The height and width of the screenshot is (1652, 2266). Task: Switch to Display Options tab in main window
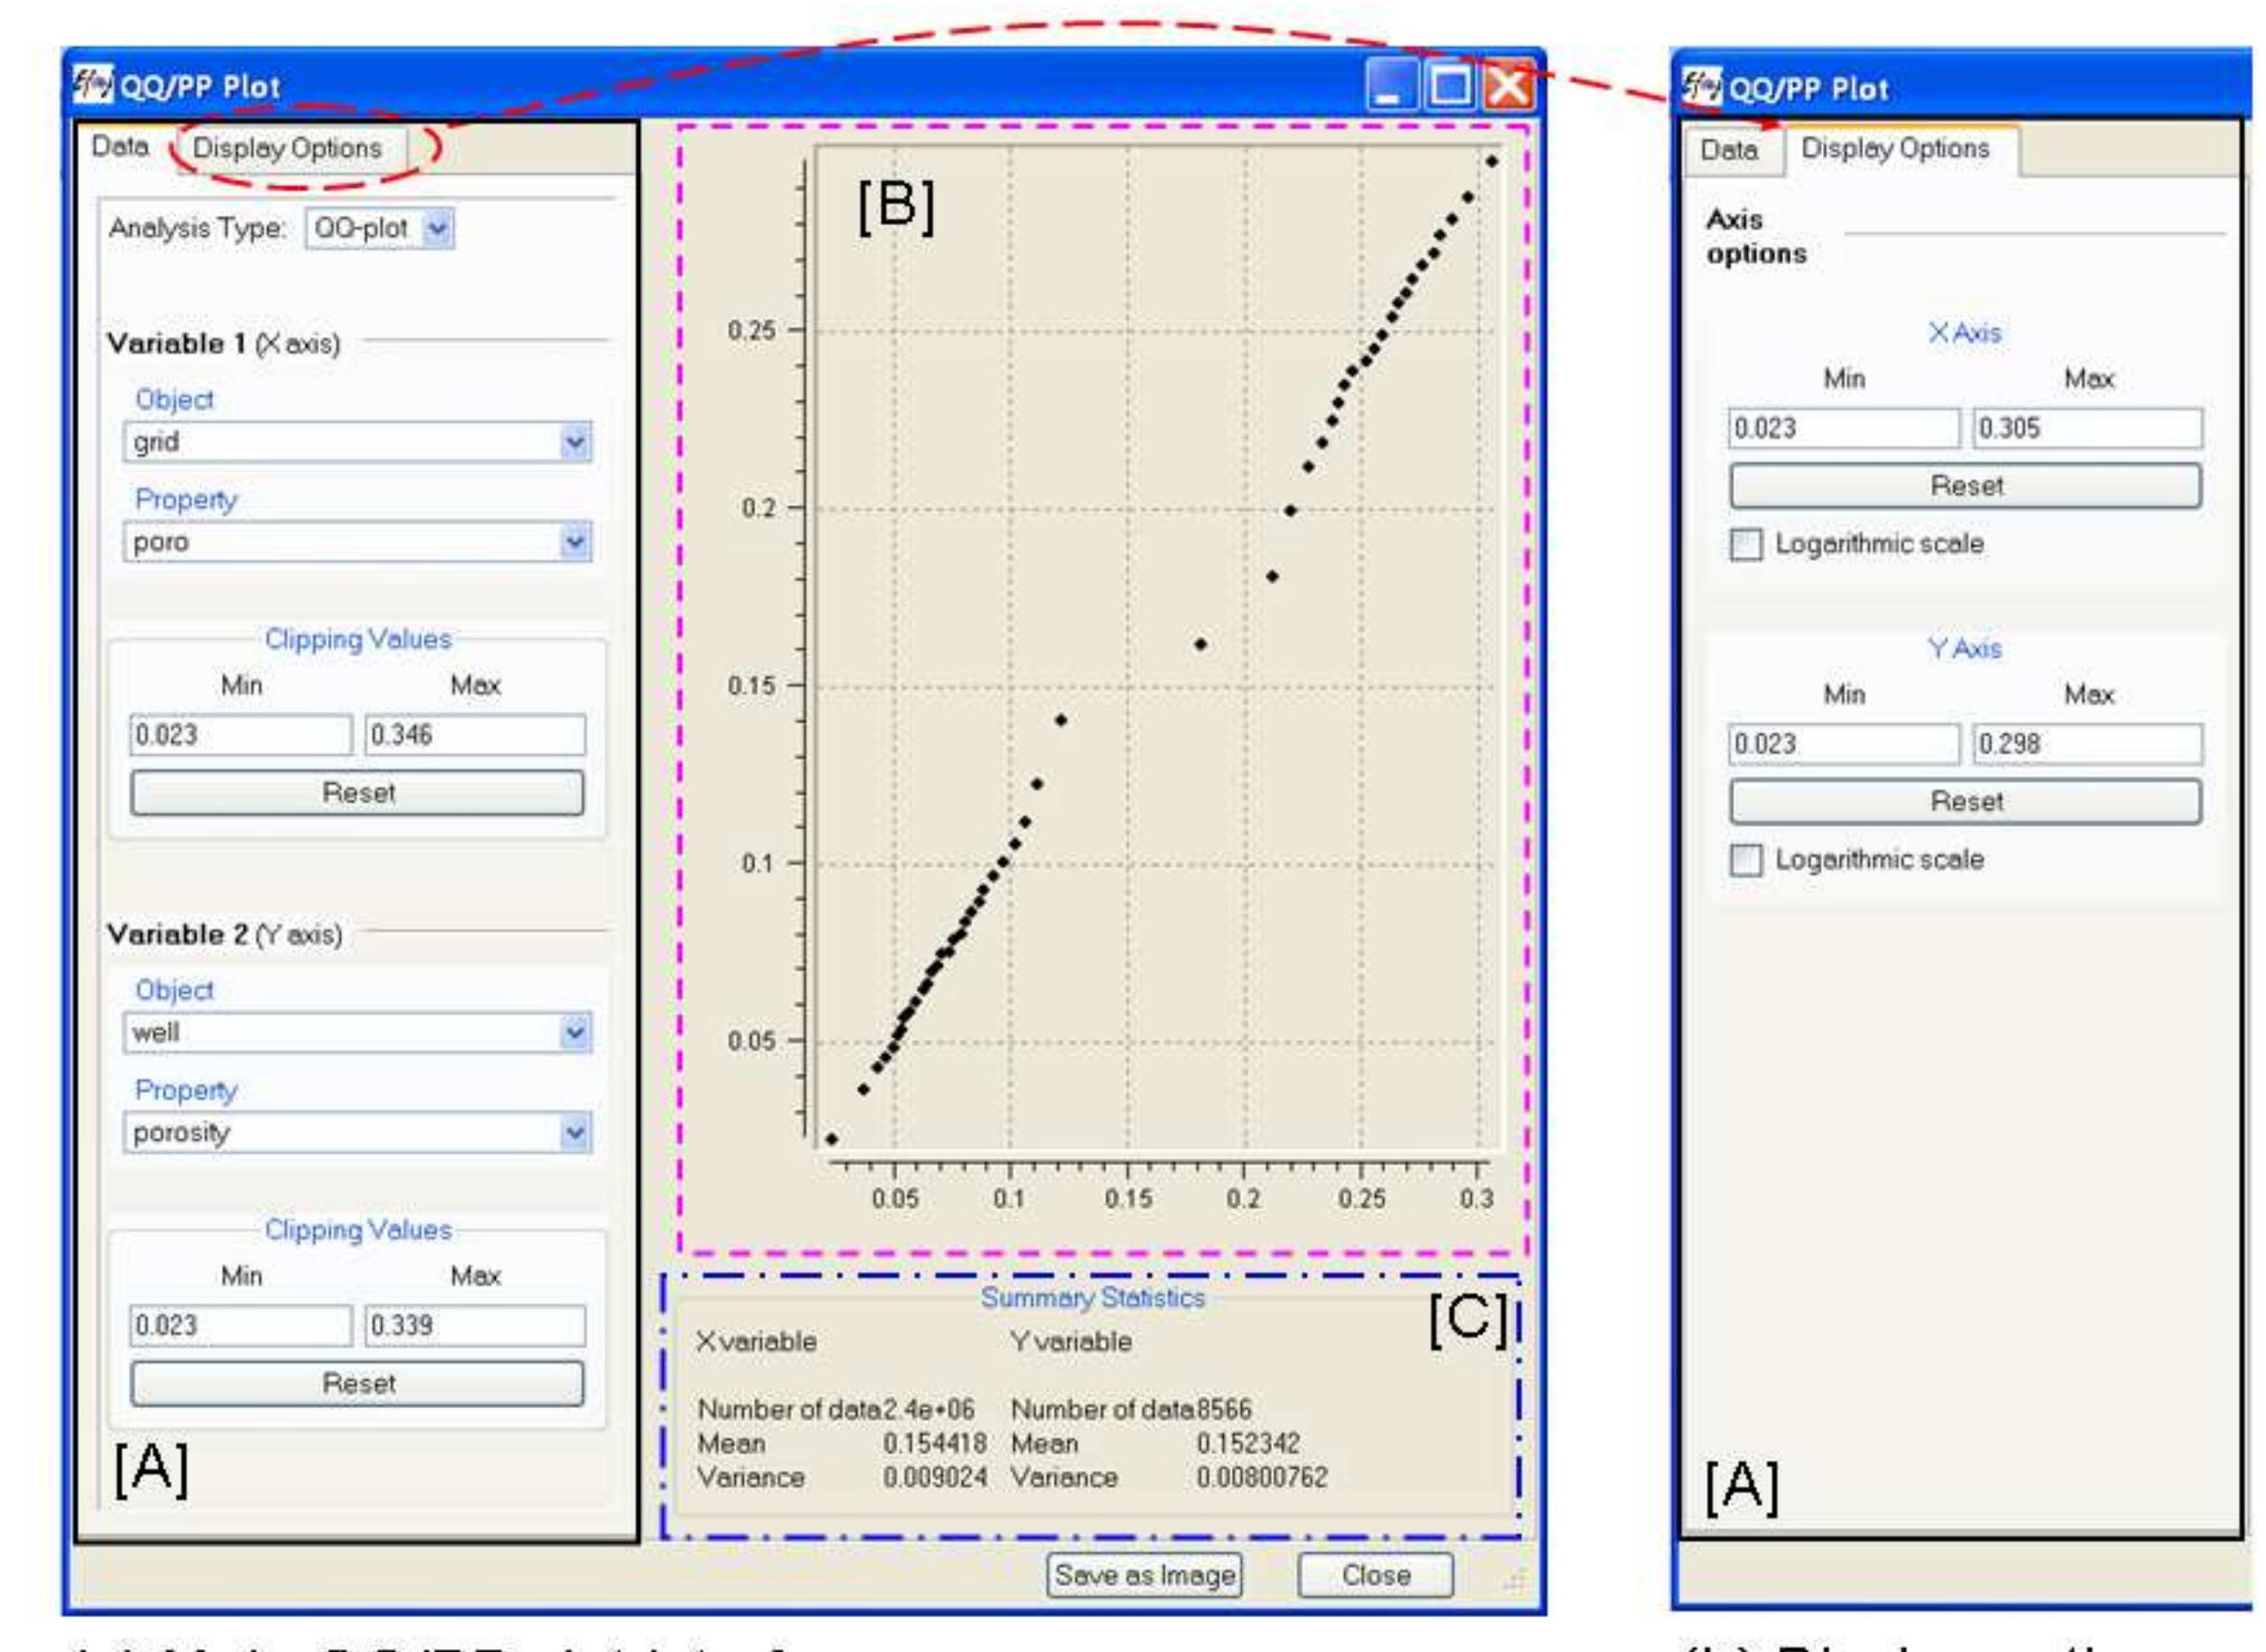[288, 148]
